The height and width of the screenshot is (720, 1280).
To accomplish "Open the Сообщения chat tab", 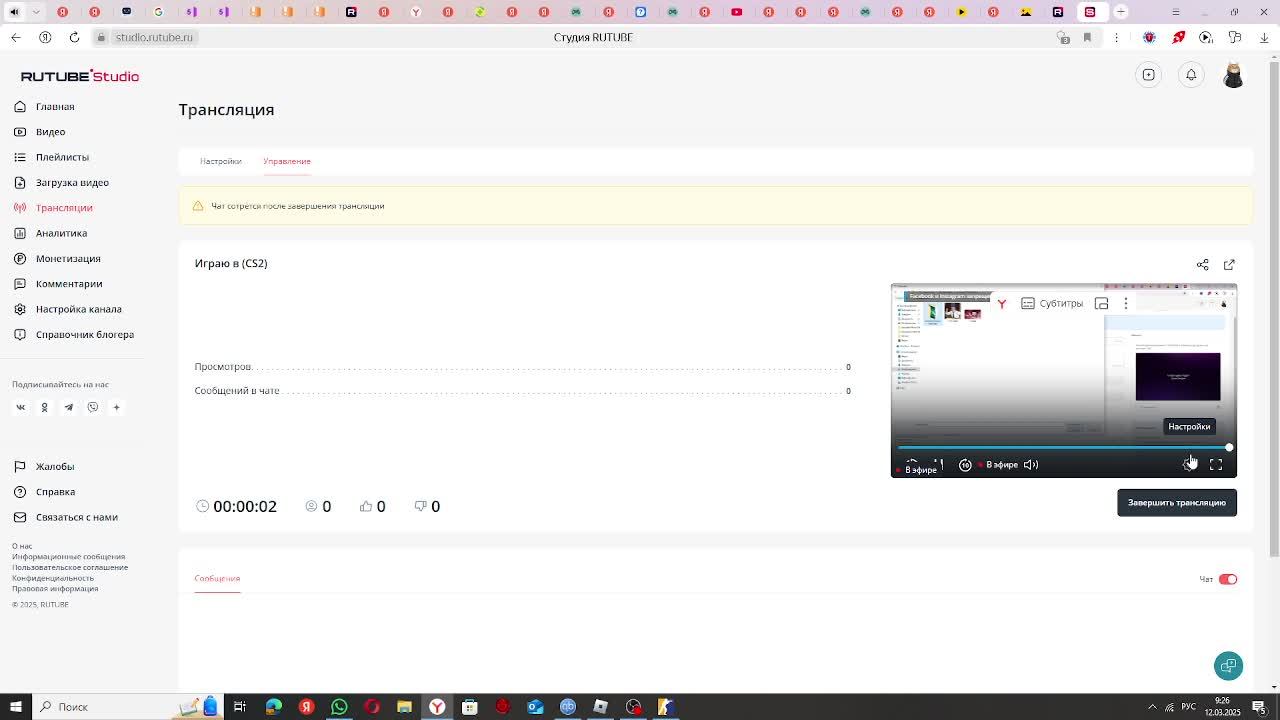I will point(217,578).
